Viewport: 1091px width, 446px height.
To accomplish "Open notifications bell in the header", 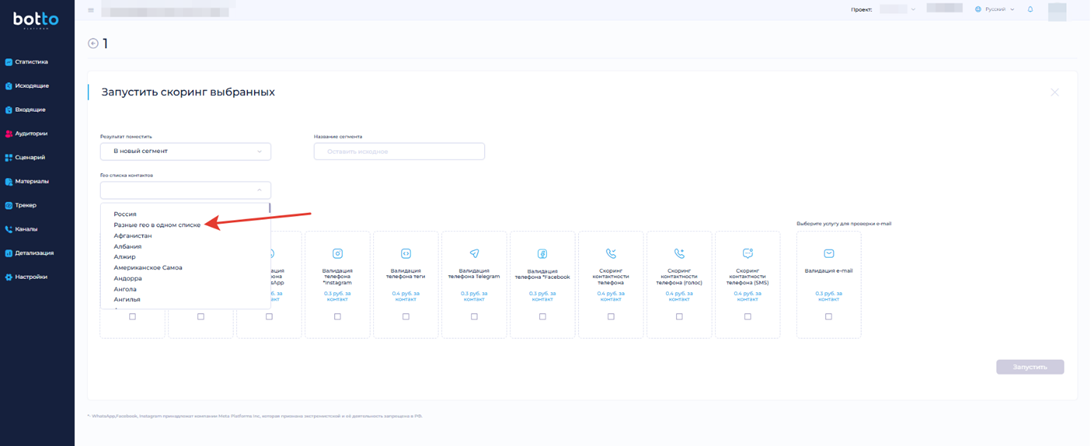I will click(1030, 10).
